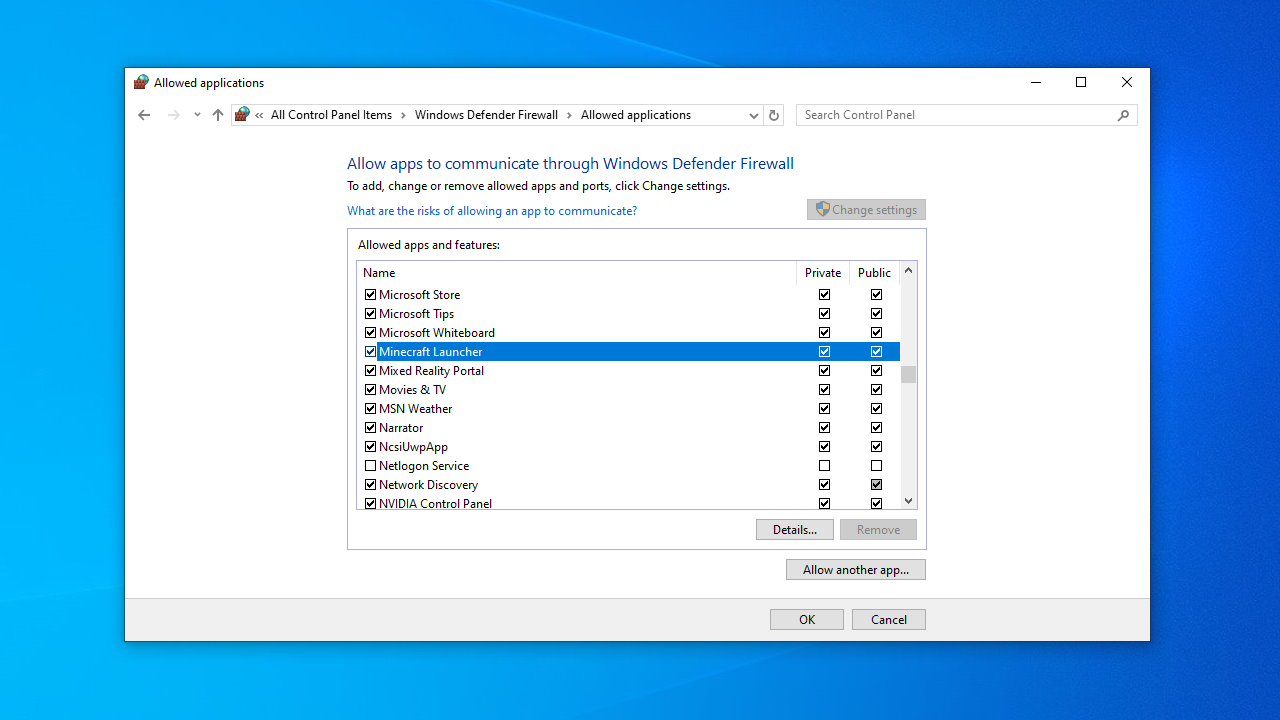Expand the address bar history dropdown

coord(754,115)
